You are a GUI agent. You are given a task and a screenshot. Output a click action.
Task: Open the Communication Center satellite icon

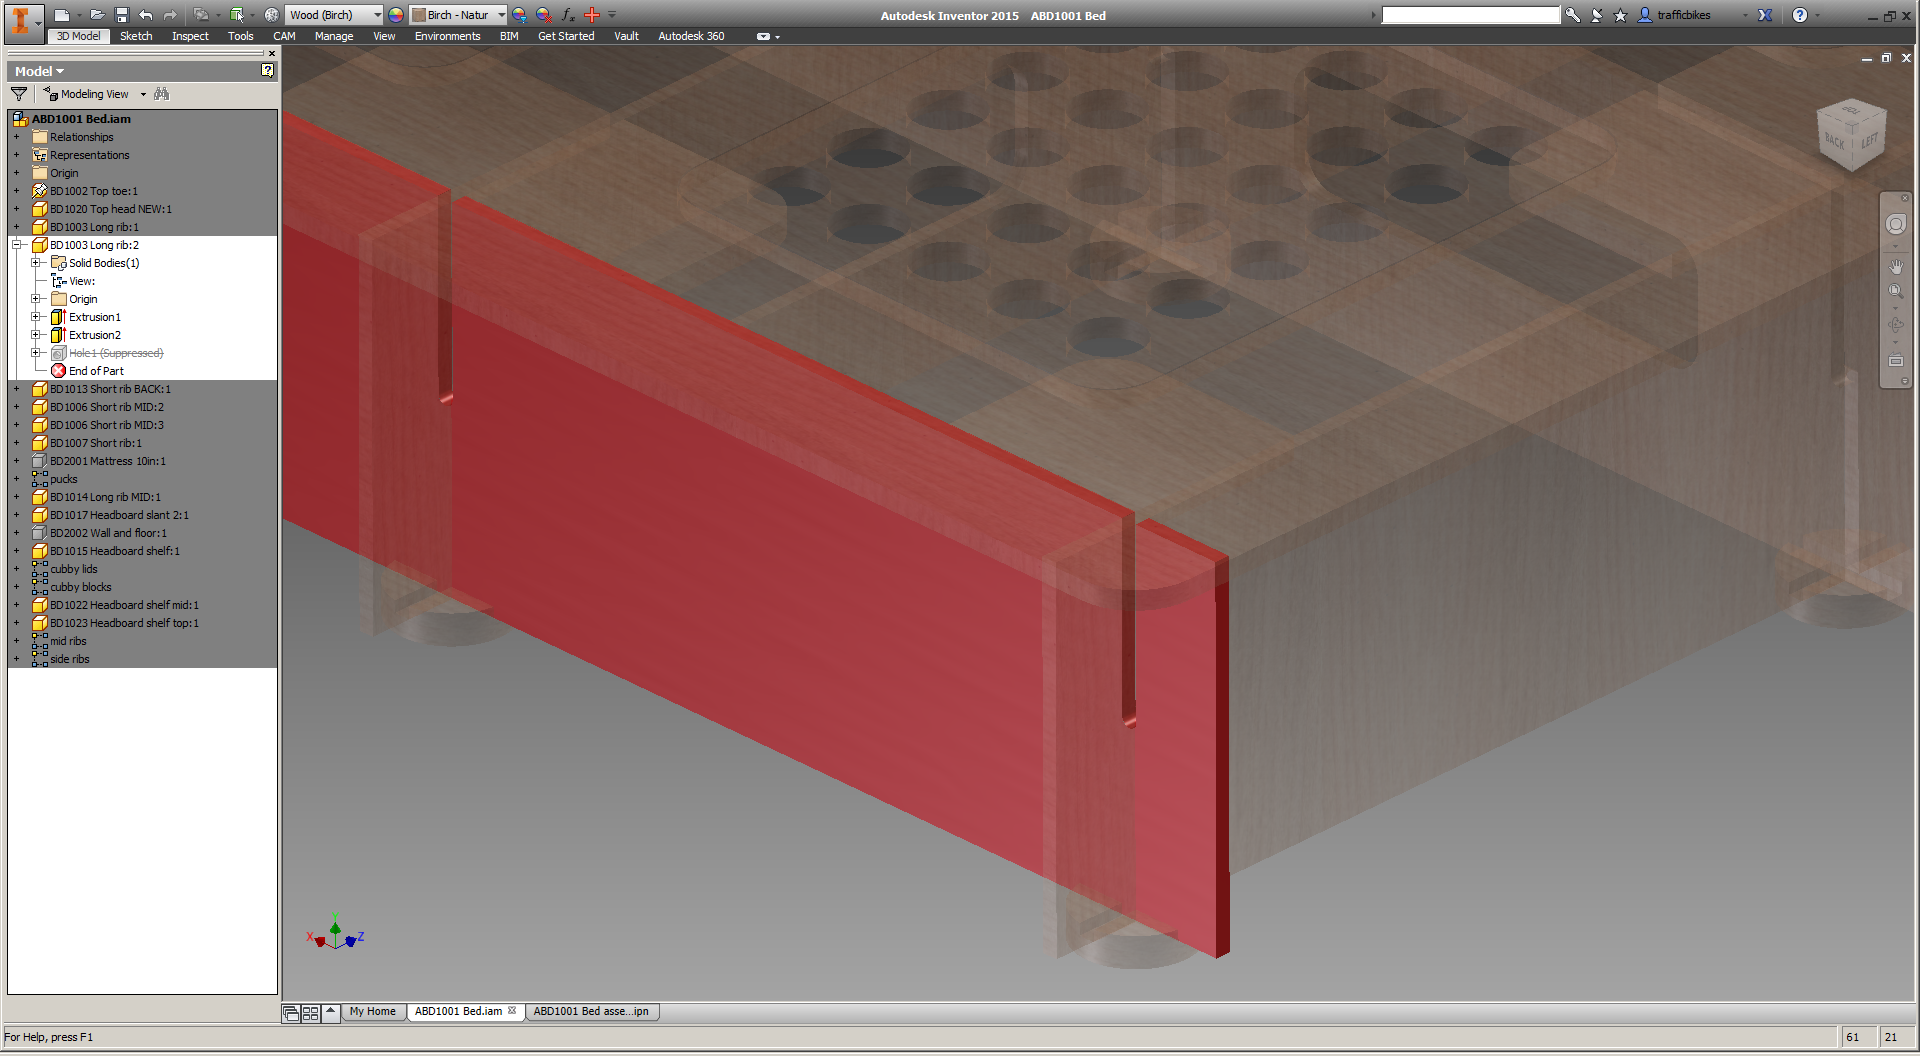tap(1597, 15)
